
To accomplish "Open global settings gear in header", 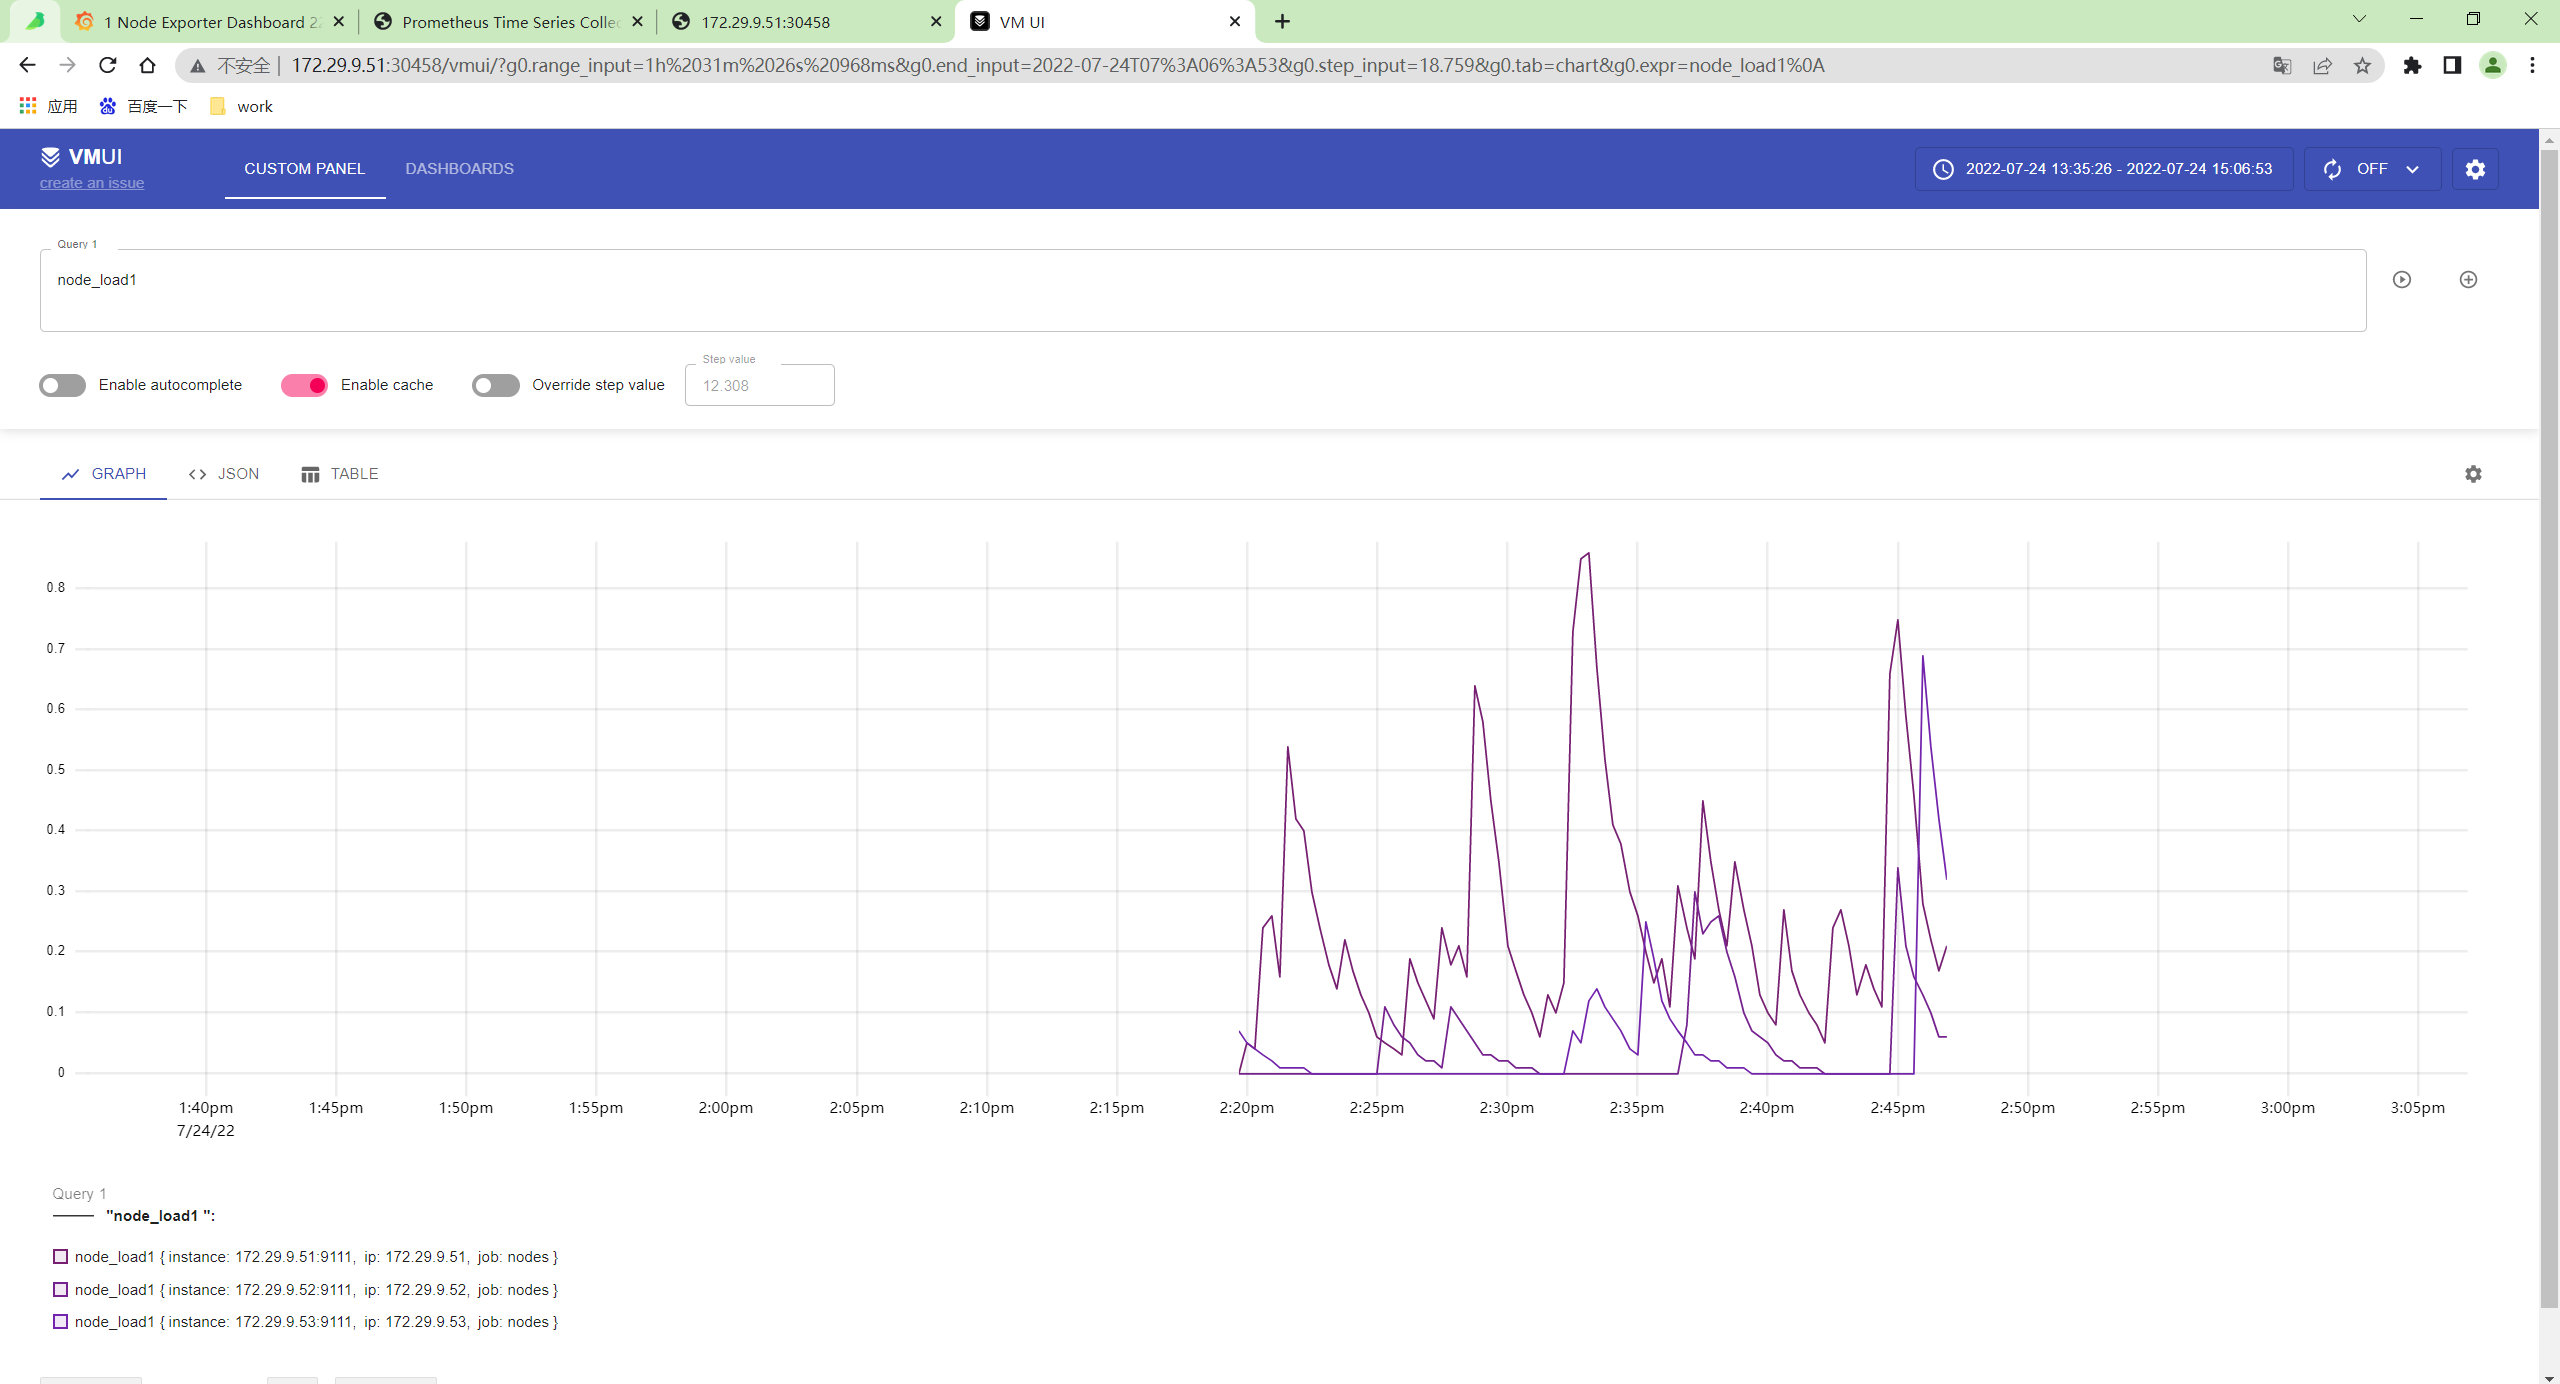I will pos(2475,169).
